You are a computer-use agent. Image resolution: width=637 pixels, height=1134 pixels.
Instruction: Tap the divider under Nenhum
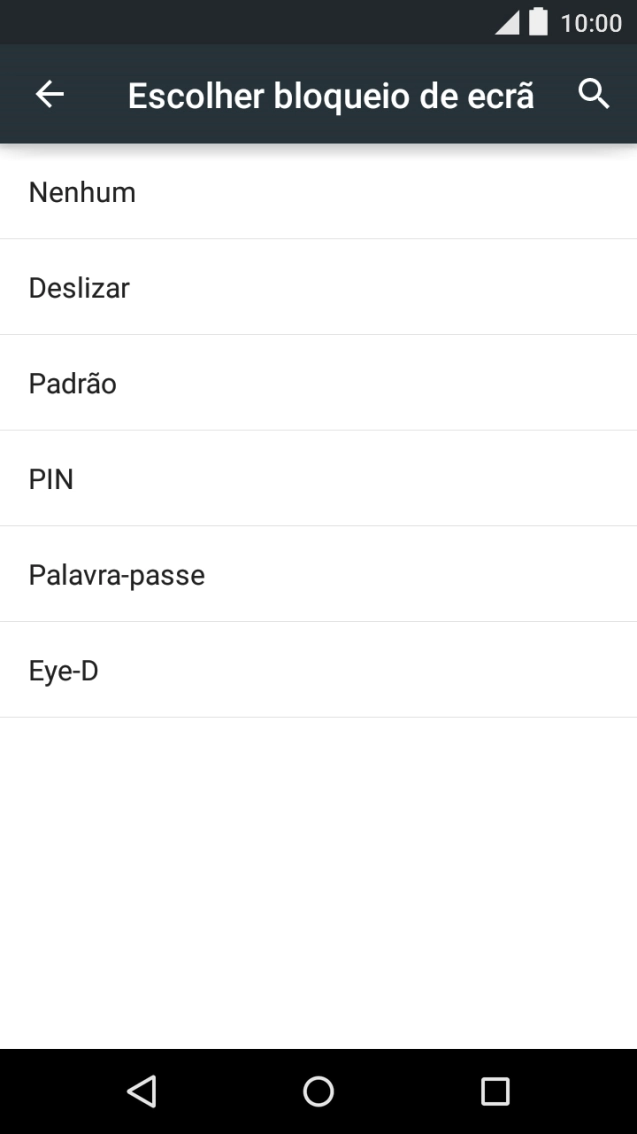pyautogui.click(x=318, y=239)
